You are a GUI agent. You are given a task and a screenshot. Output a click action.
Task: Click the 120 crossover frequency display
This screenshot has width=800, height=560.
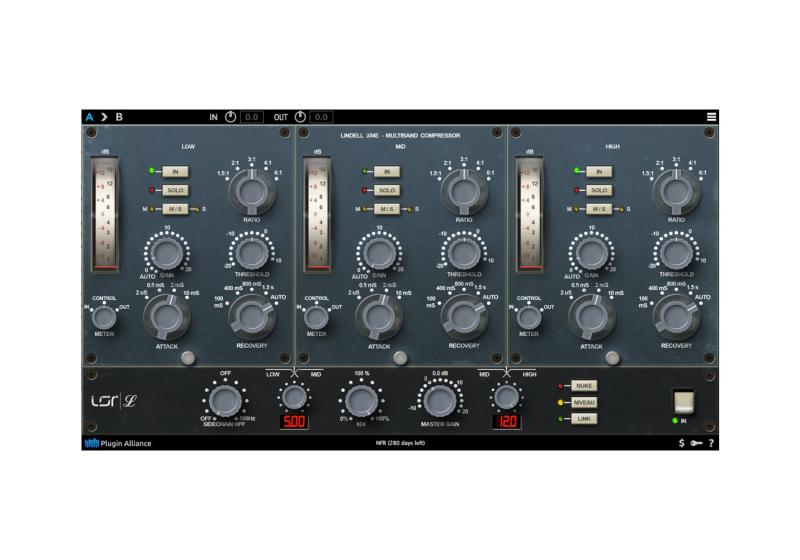point(507,421)
